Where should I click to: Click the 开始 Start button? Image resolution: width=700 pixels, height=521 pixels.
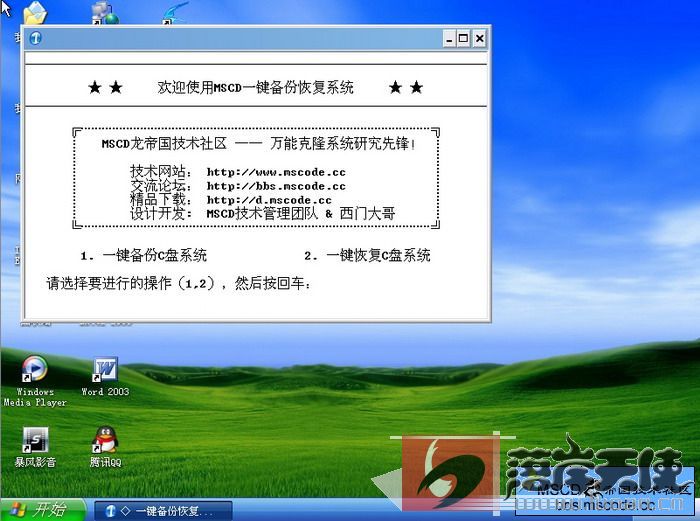tap(43, 509)
